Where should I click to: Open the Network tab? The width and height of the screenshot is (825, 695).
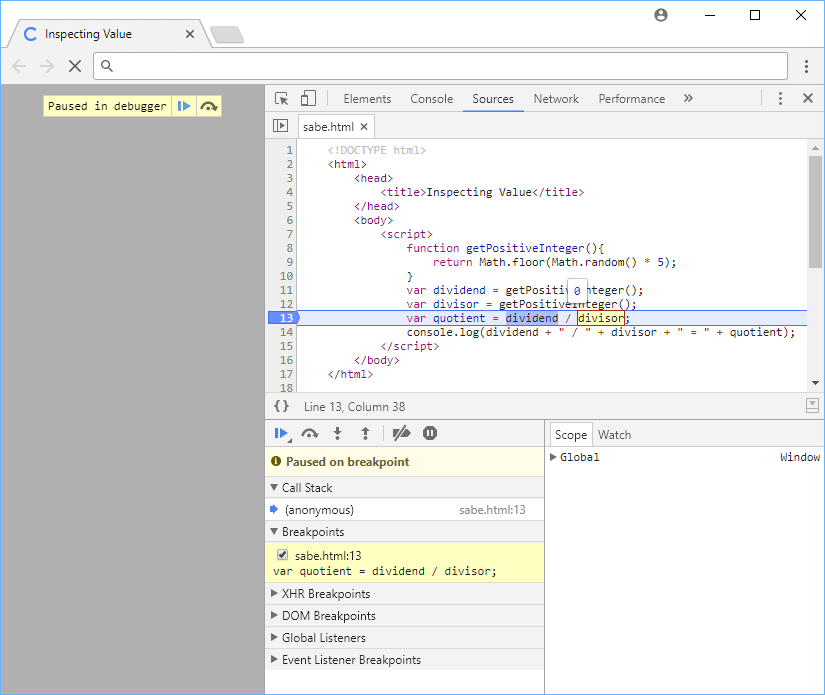[x=556, y=99]
